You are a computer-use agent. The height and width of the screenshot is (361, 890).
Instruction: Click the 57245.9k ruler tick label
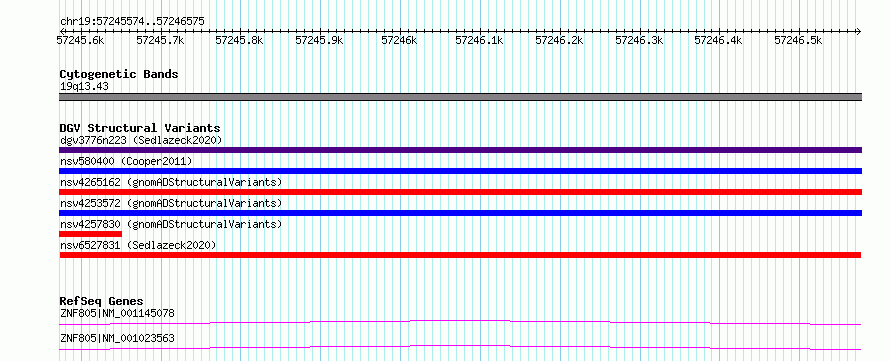tap(320, 40)
